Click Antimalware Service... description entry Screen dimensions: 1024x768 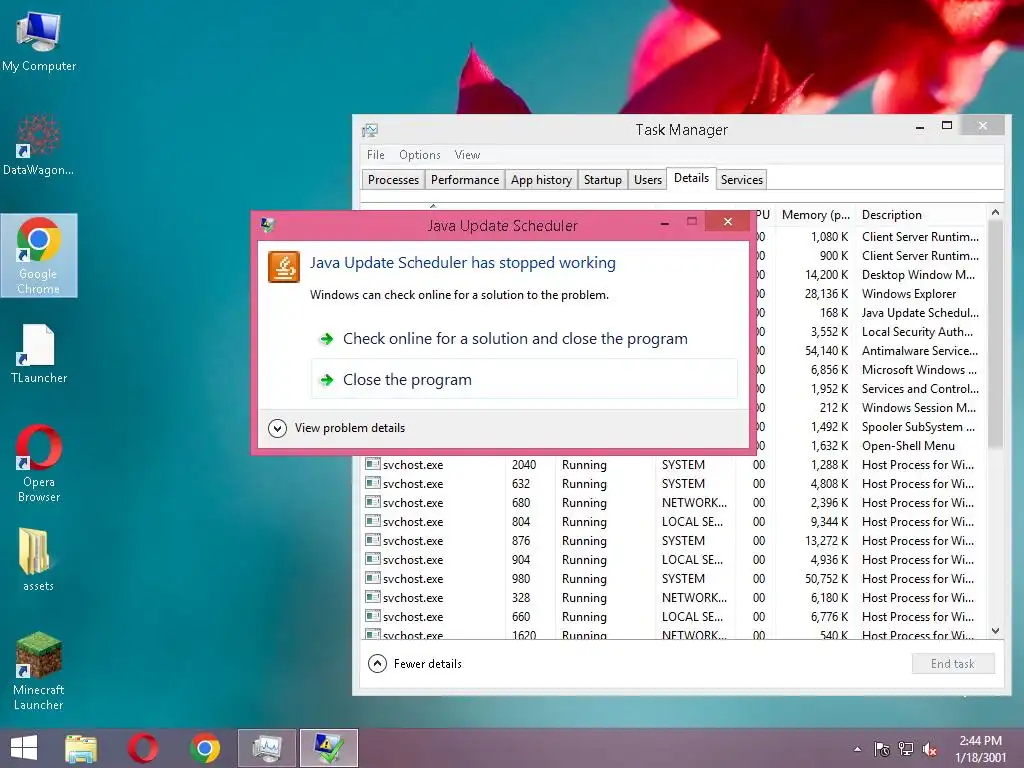(920, 351)
